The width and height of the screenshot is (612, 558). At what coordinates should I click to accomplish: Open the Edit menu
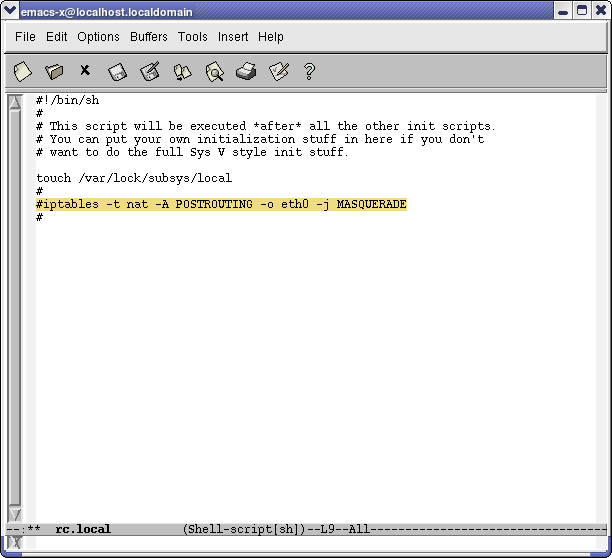pos(57,37)
